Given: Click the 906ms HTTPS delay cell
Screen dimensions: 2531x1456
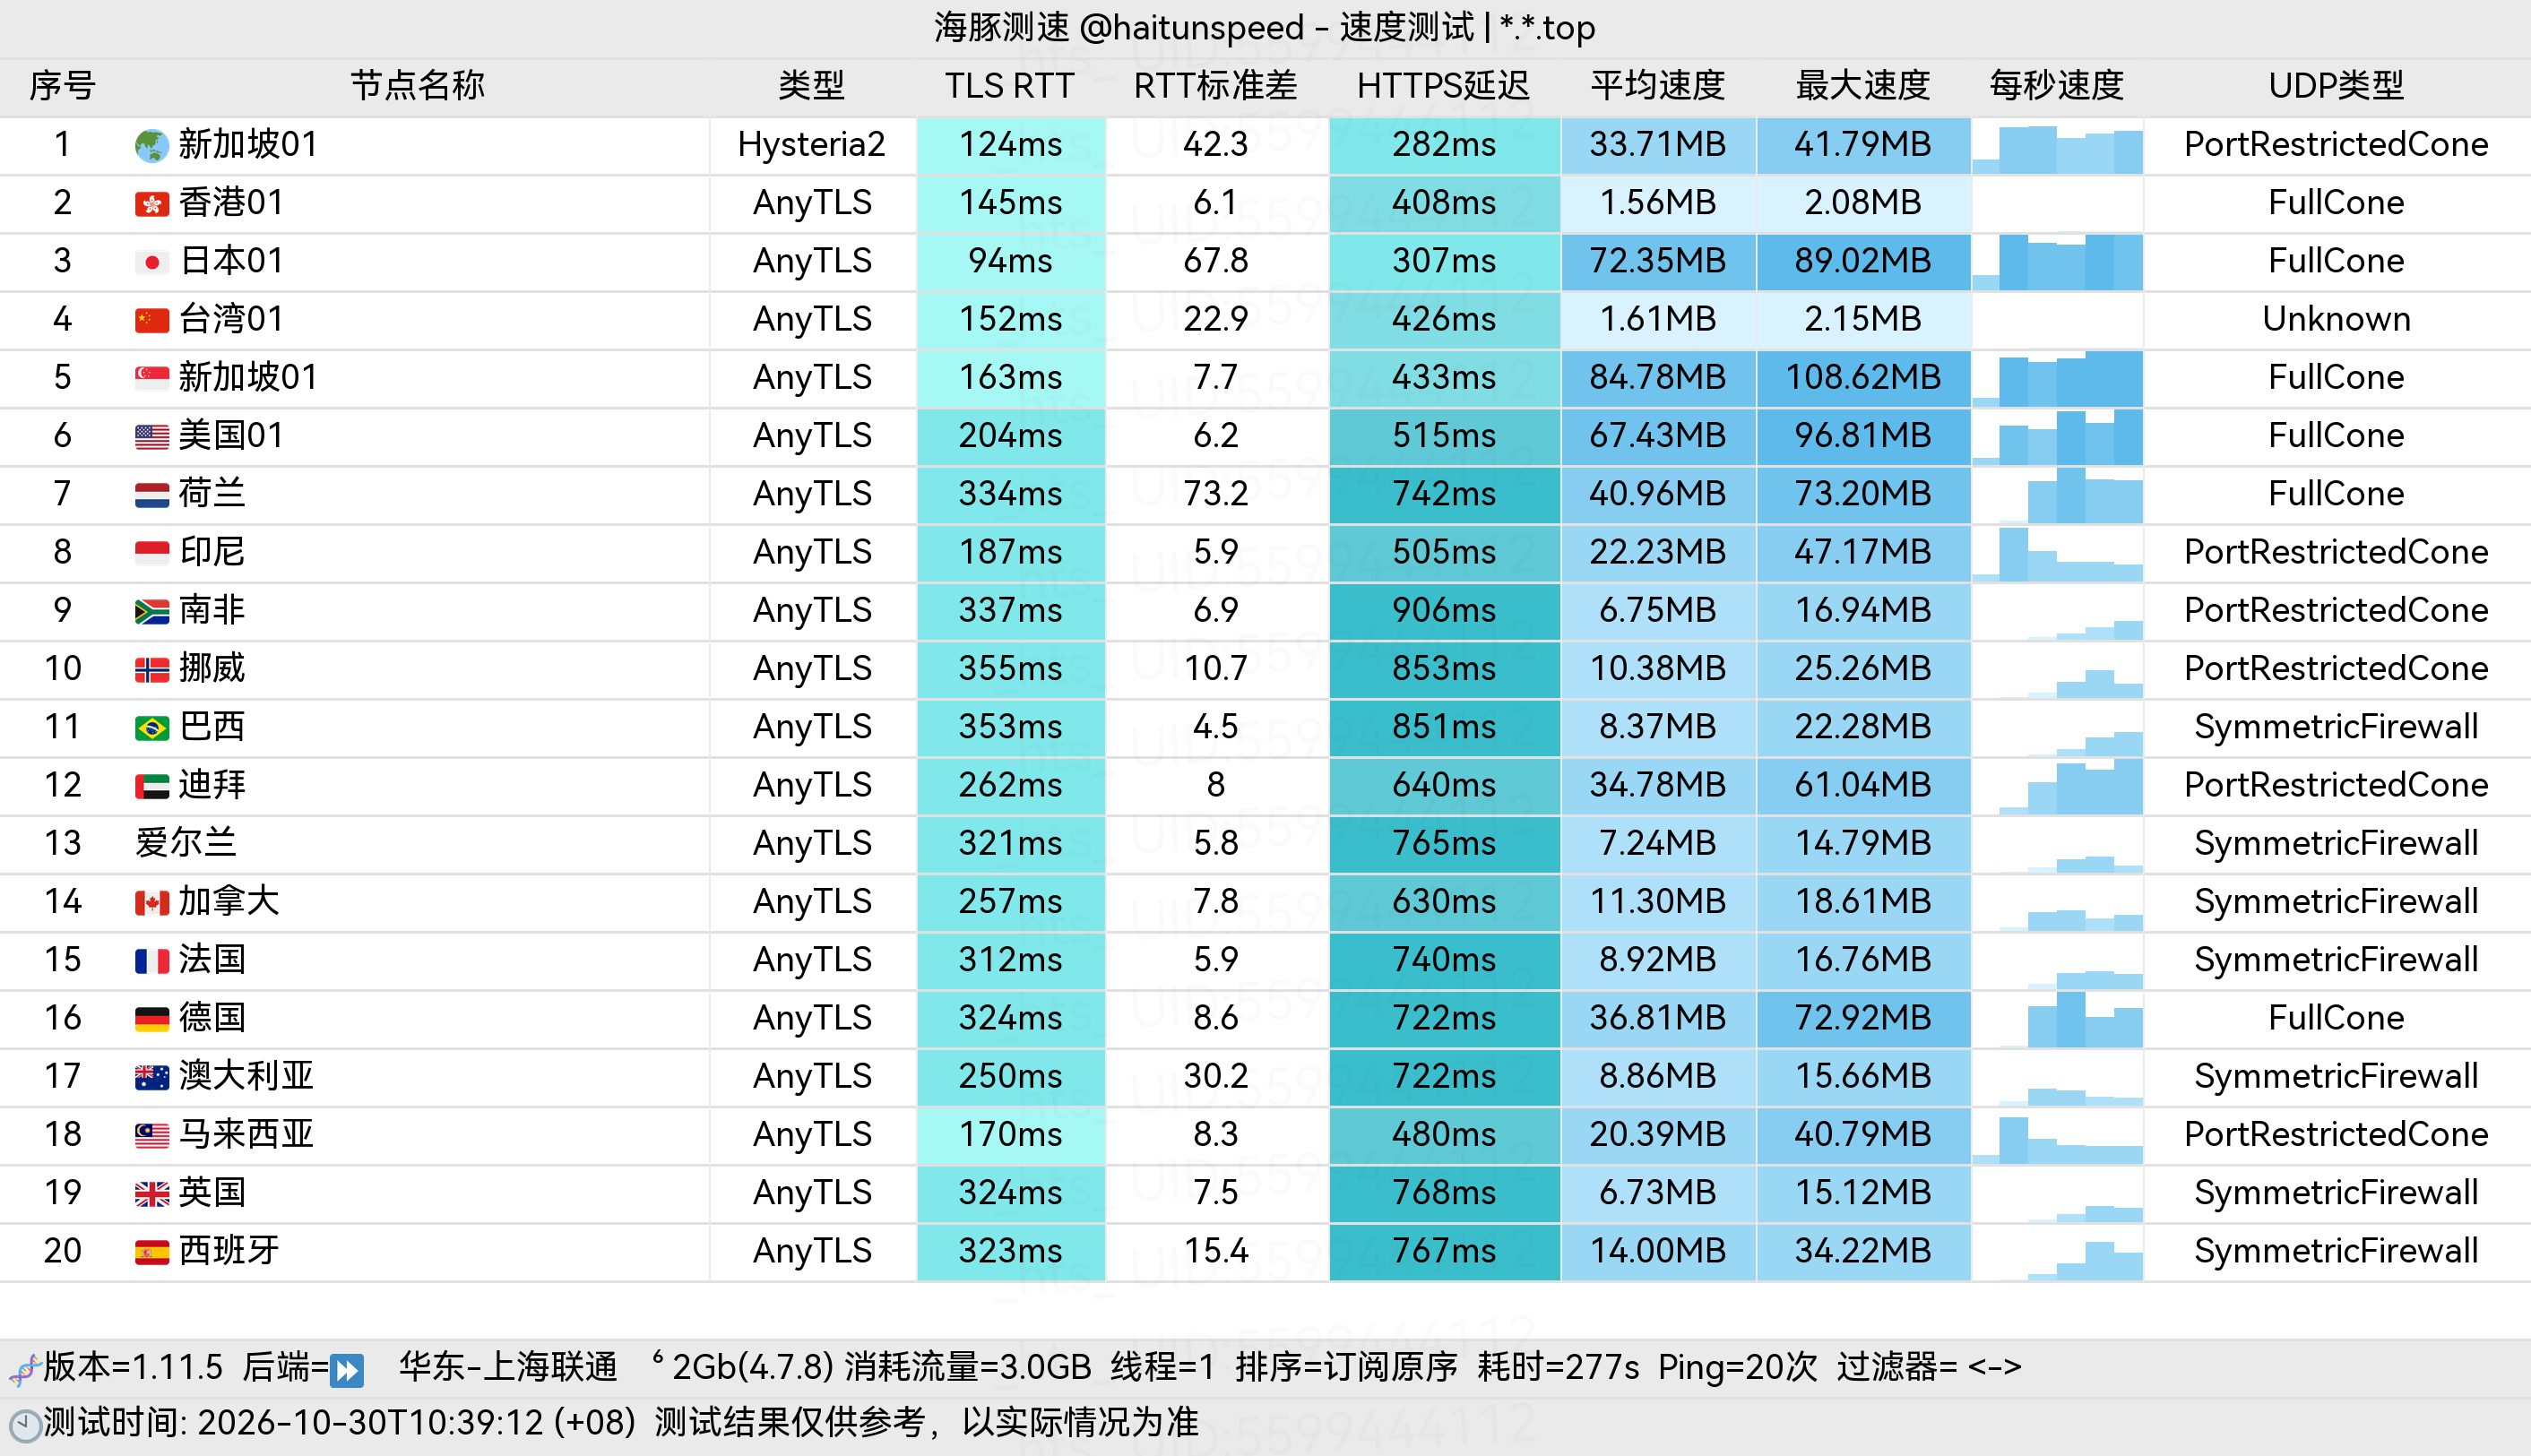Looking at the screenshot, I should pyautogui.click(x=1444, y=611).
